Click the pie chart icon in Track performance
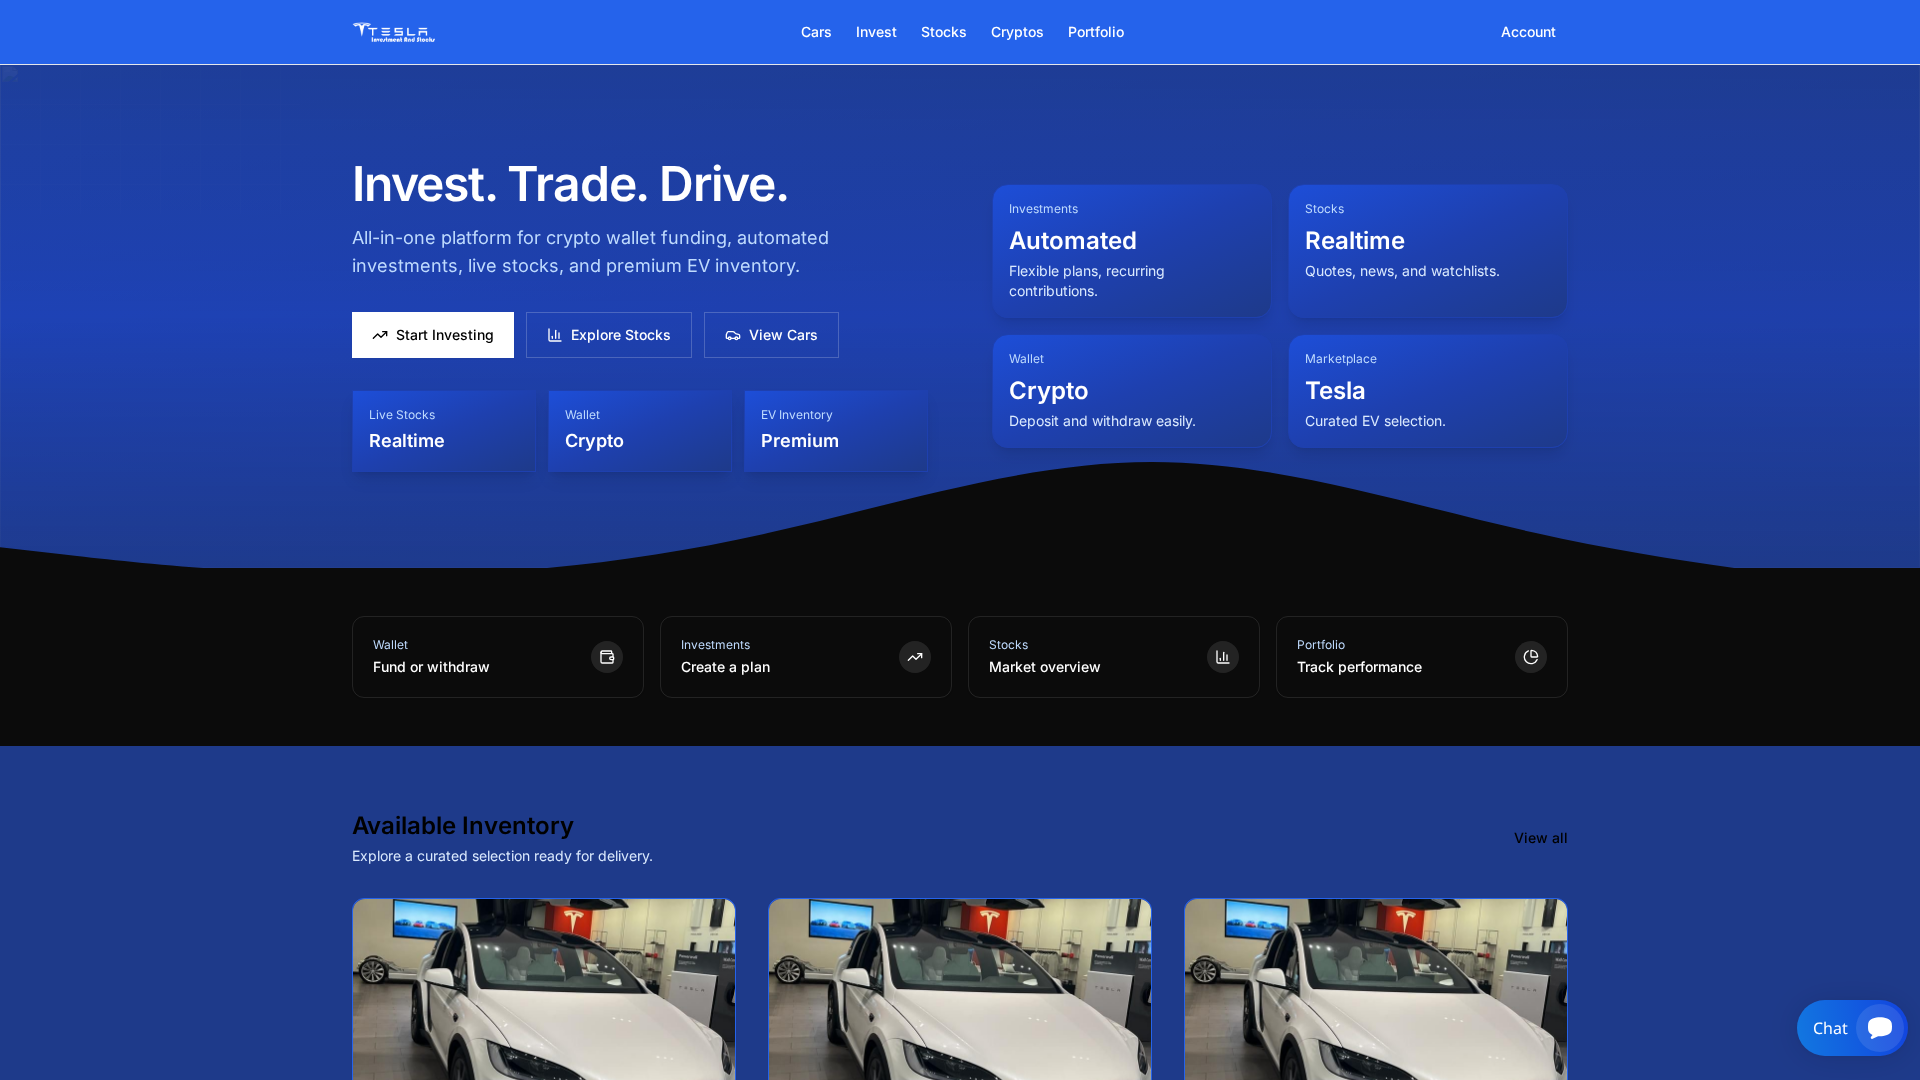This screenshot has height=1080, width=1920. (x=1530, y=657)
